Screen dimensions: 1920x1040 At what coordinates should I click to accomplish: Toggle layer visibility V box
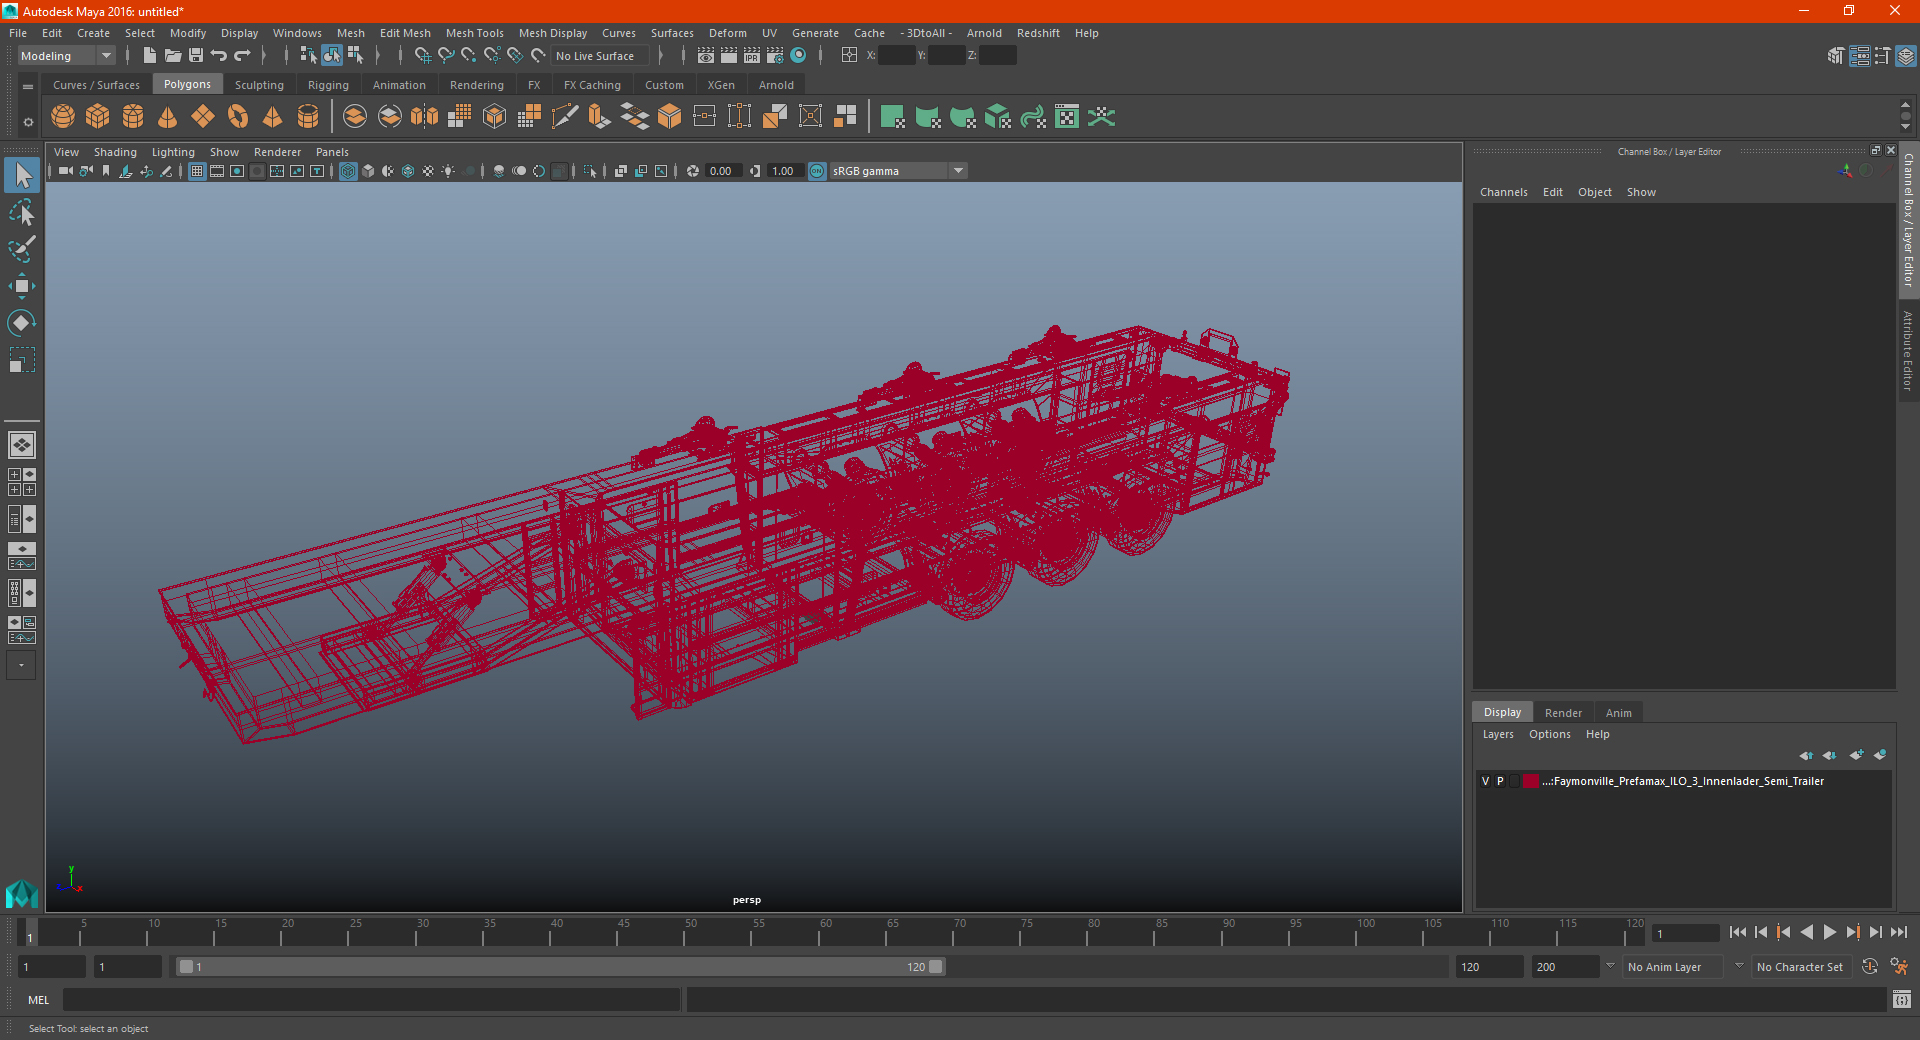[x=1485, y=781]
